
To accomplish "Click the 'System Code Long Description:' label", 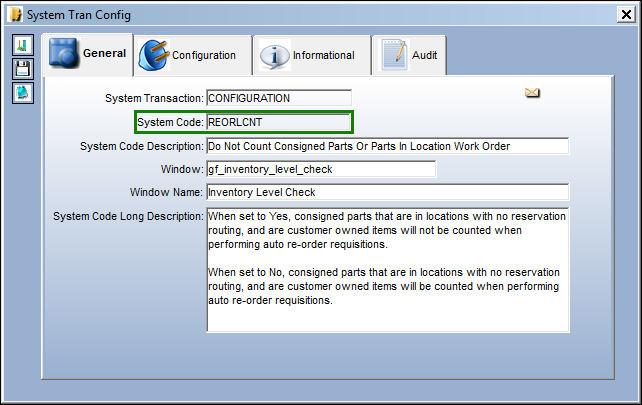I will click(128, 216).
